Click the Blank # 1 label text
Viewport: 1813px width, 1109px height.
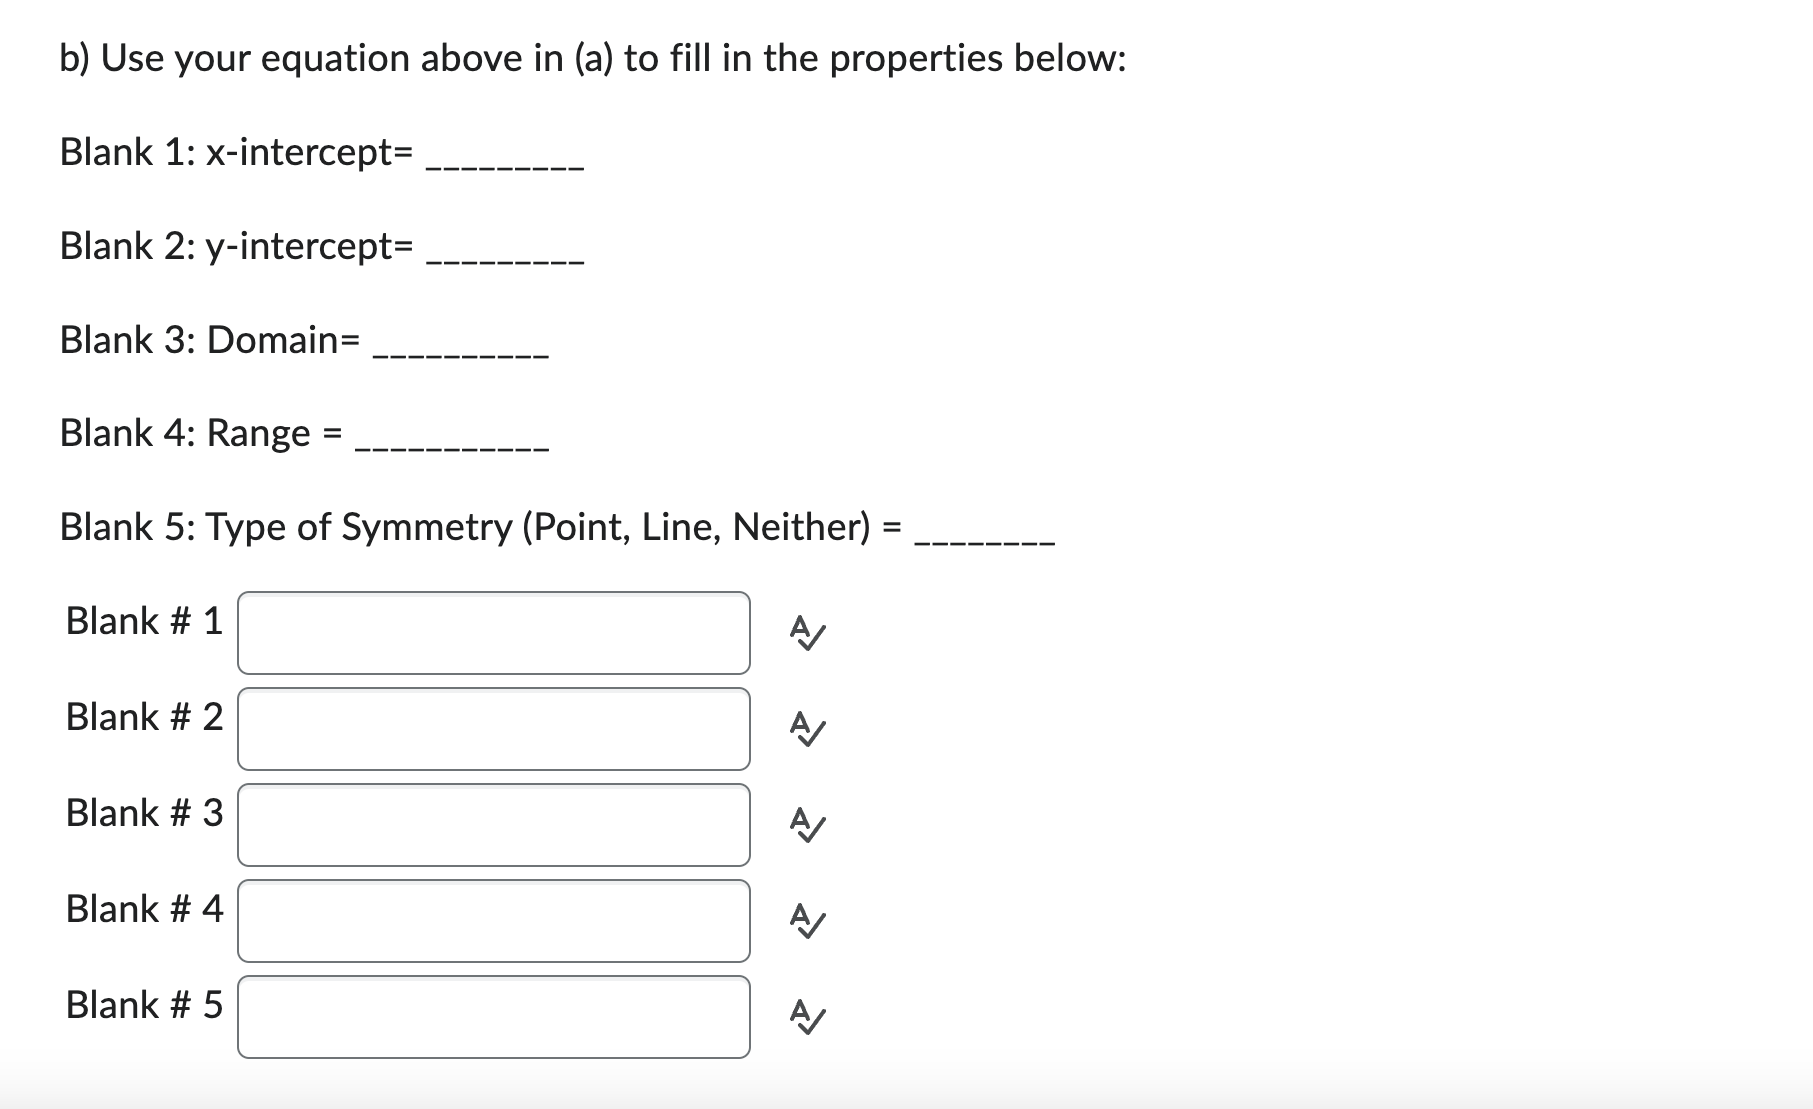(x=142, y=621)
